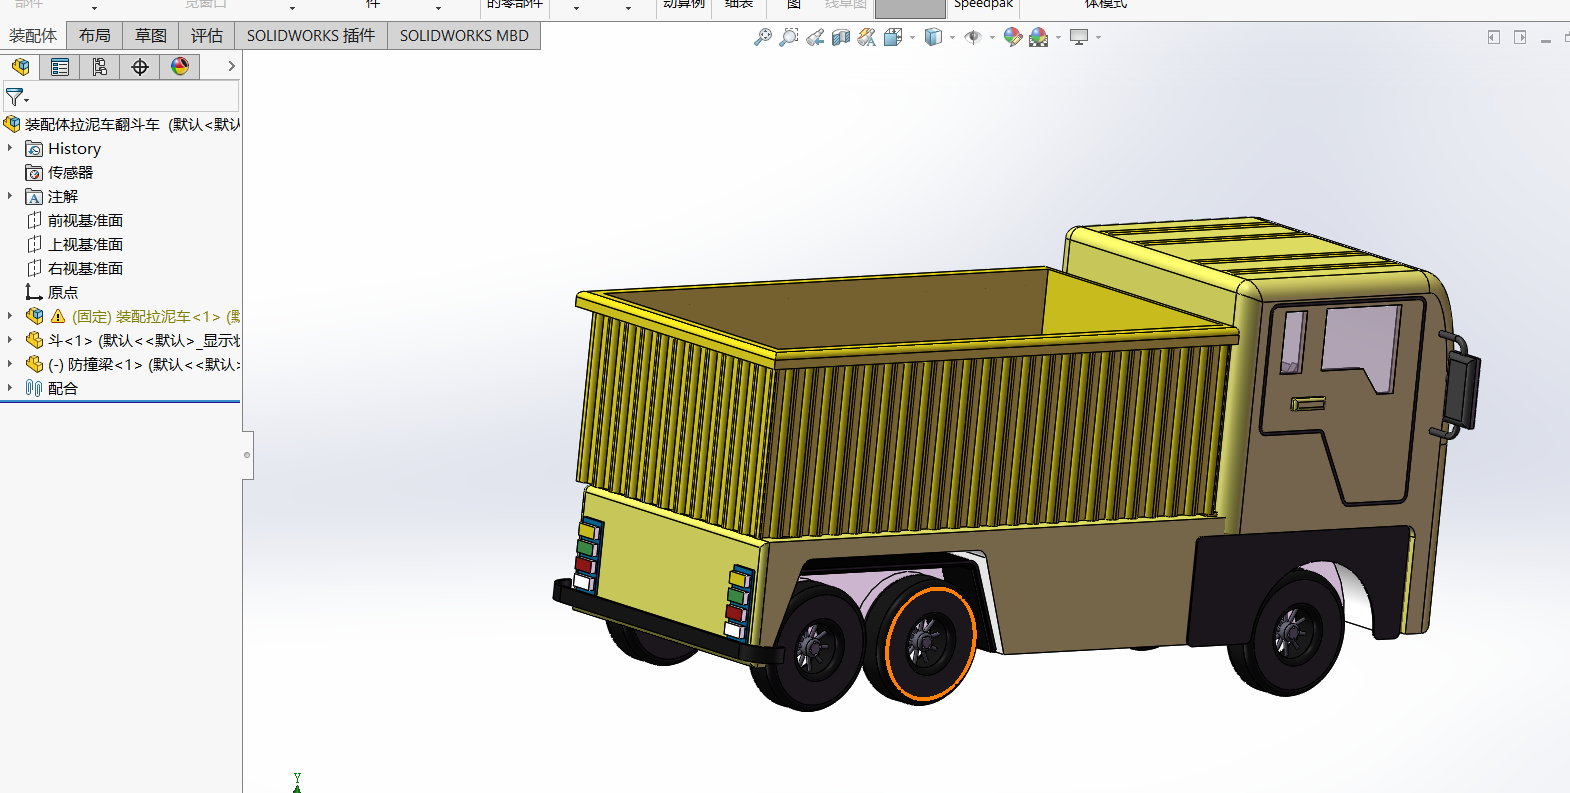The width and height of the screenshot is (1570, 793).
Task: Open the DisplayManager color ball panel
Action: 180,67
